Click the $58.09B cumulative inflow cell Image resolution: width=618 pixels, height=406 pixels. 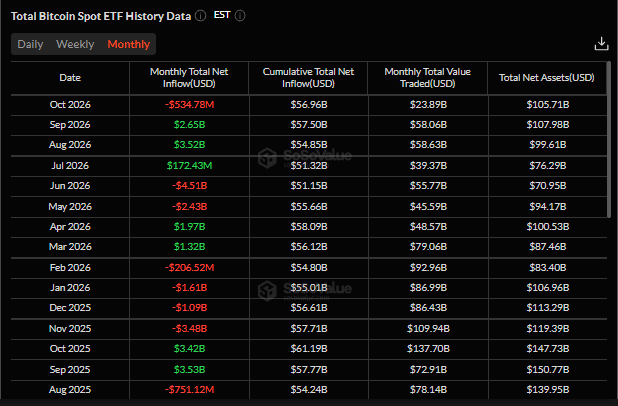309,227
